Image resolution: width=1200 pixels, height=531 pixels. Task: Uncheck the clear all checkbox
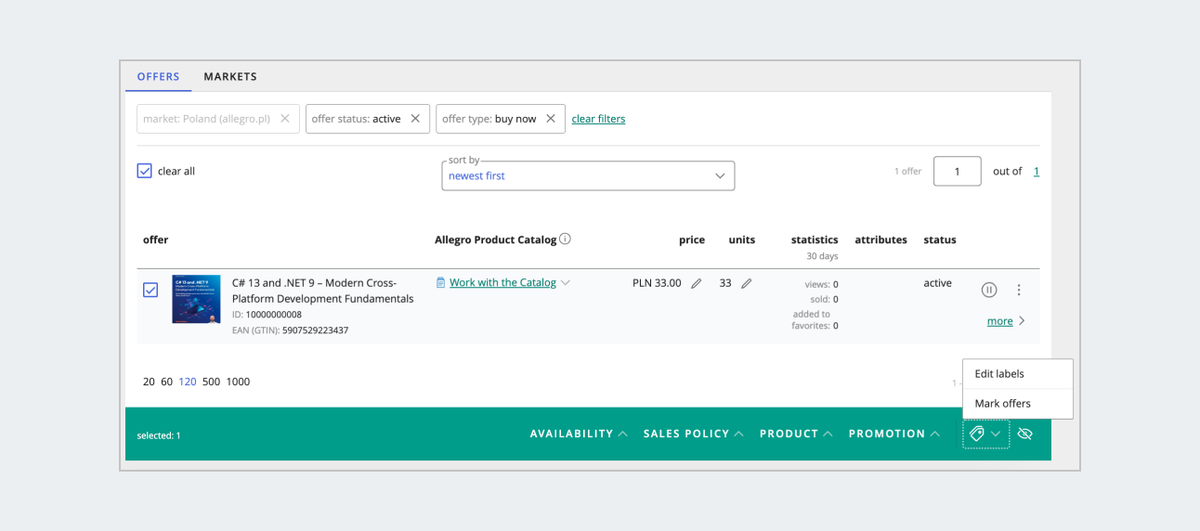pos(144,171)
